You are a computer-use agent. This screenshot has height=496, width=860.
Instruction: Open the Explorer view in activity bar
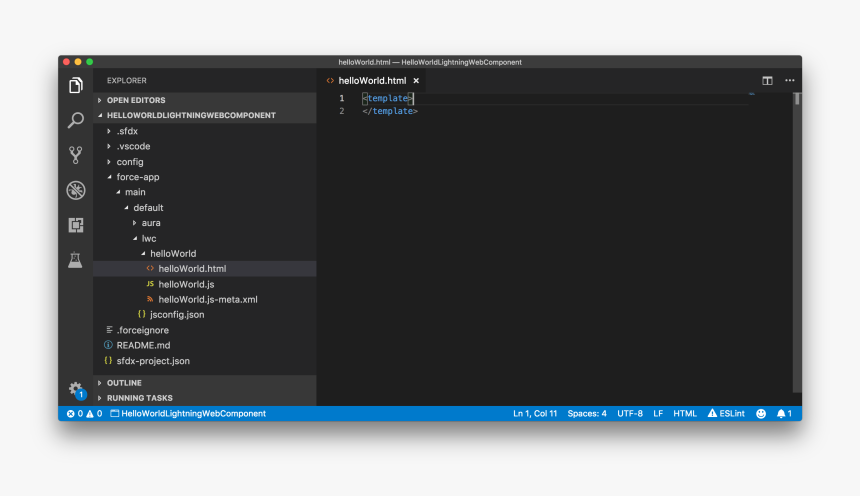click(x=76, y=85)
